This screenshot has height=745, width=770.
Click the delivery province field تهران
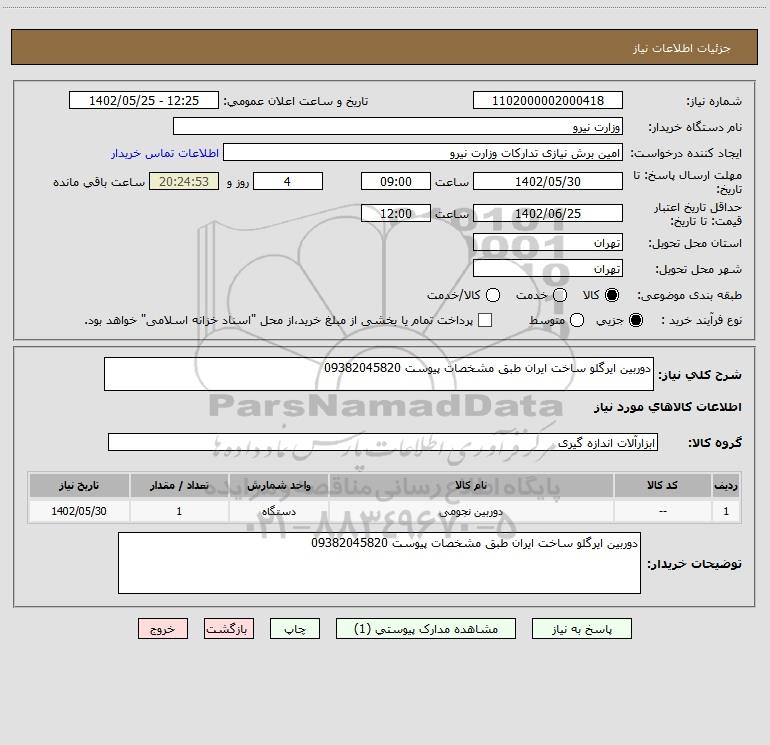548,242
